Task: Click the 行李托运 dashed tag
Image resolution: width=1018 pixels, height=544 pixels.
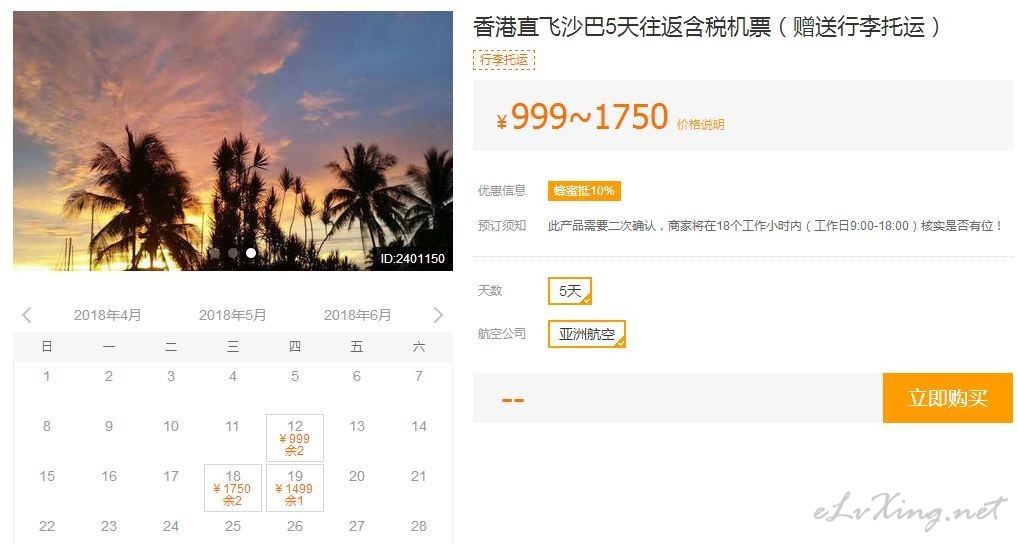Action: (504, 60)
